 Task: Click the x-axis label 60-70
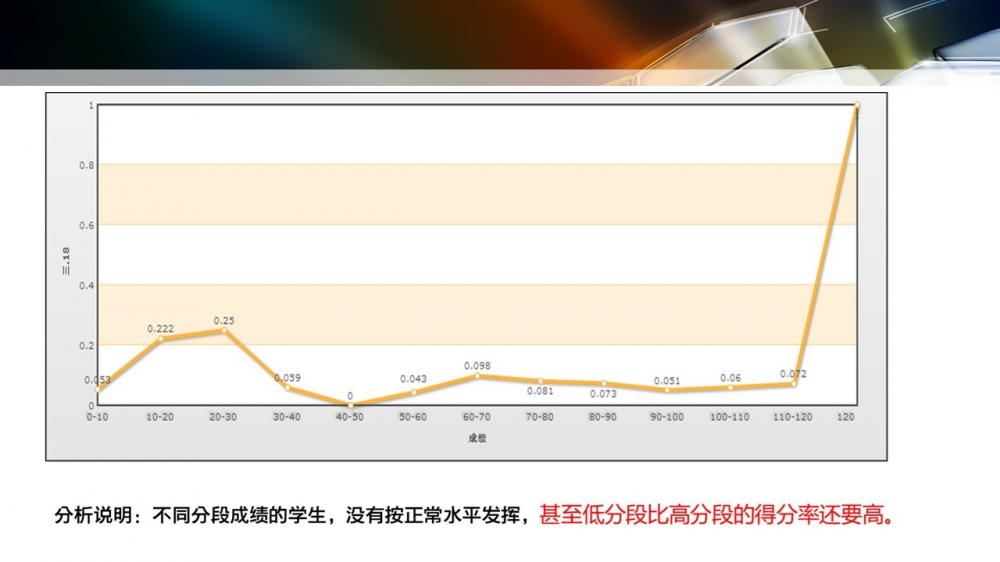[x=477, y=417]
